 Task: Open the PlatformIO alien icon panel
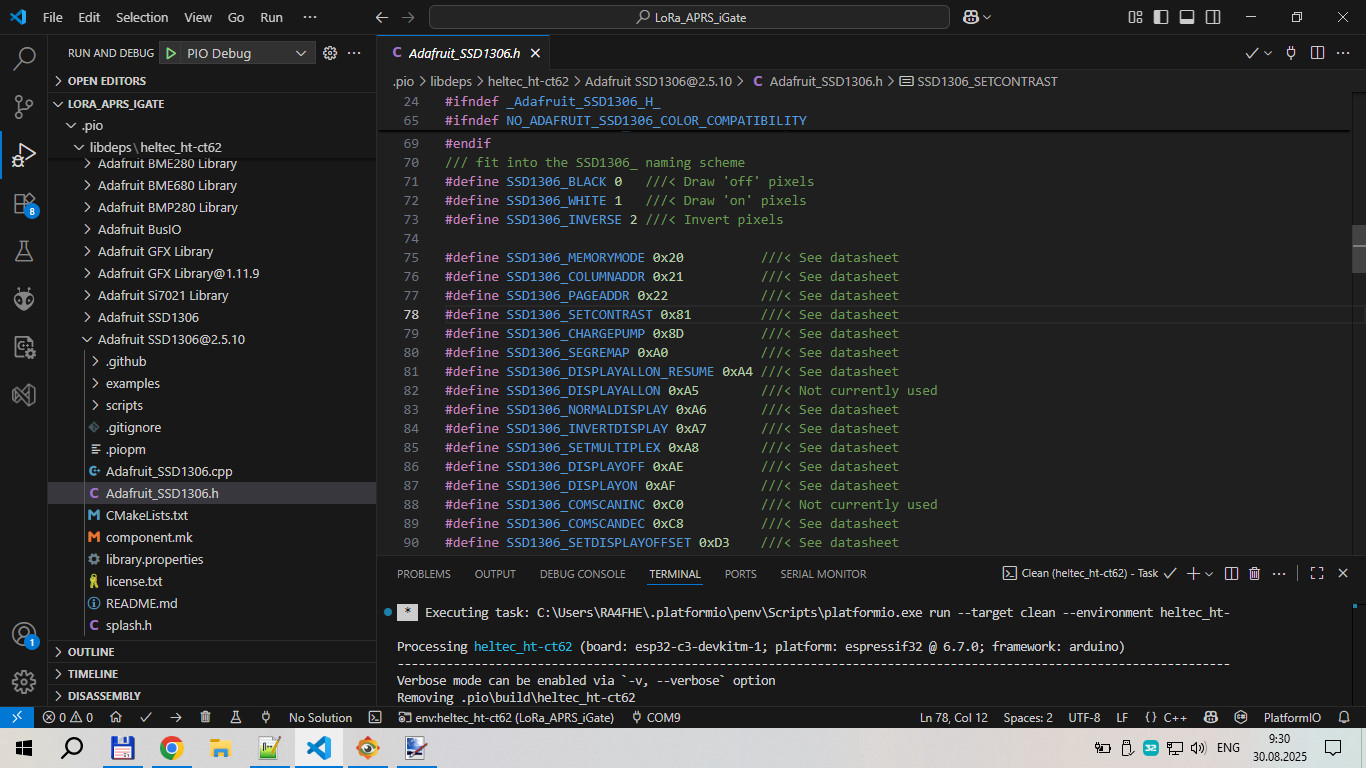pyautogui.click(x=24, y=299)
